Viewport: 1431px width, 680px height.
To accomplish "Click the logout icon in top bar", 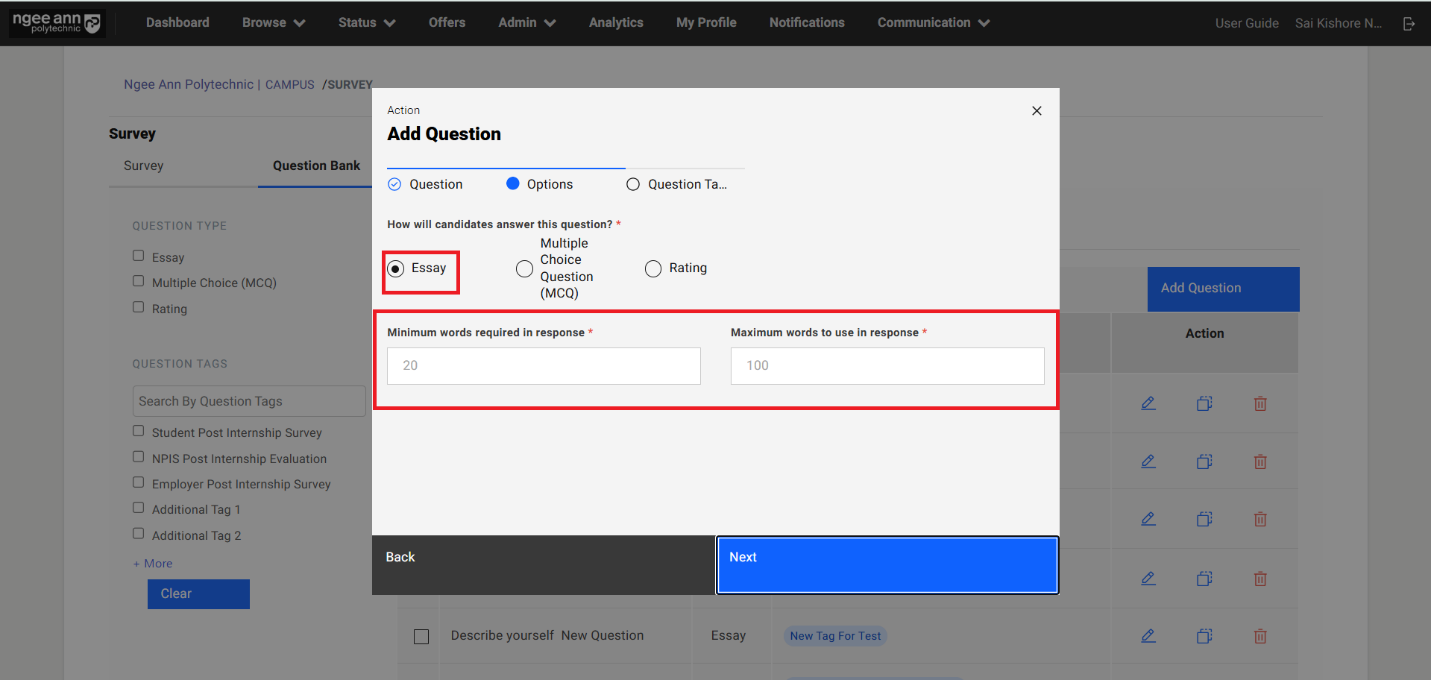I will 1408,23.
